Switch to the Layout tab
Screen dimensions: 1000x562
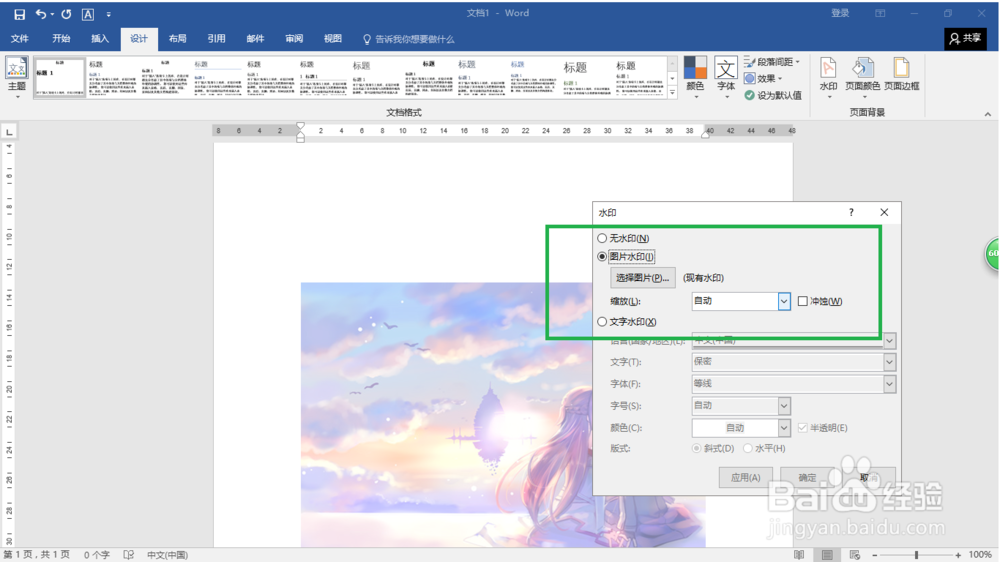(x=178, y=39)
